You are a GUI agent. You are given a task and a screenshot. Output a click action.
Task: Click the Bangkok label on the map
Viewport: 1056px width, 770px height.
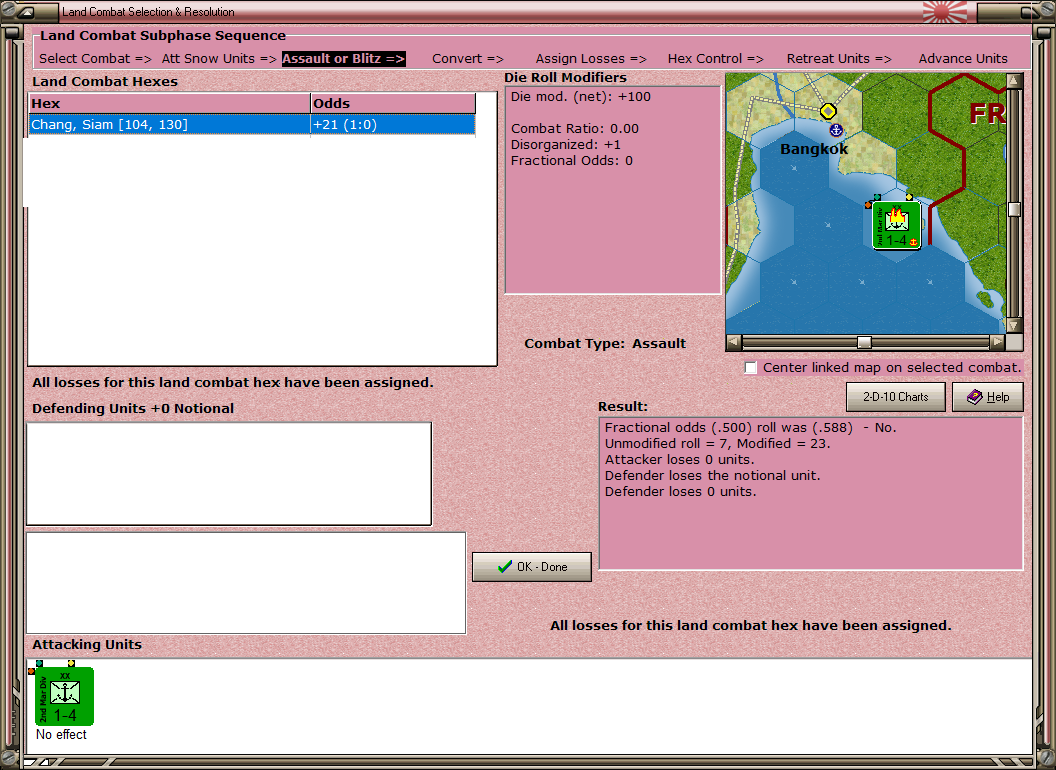point(814,149)
